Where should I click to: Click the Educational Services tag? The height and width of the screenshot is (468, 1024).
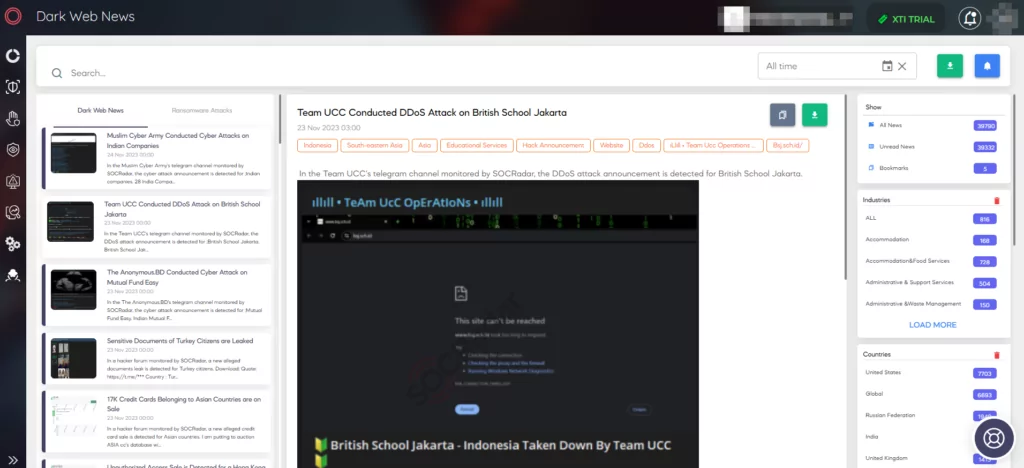click(477, 146)
